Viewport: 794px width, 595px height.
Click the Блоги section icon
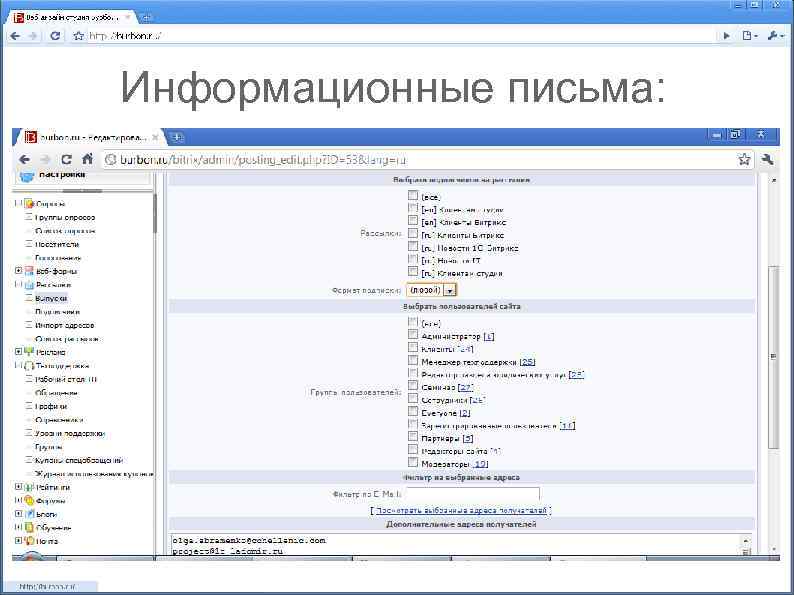pos(29,514)
